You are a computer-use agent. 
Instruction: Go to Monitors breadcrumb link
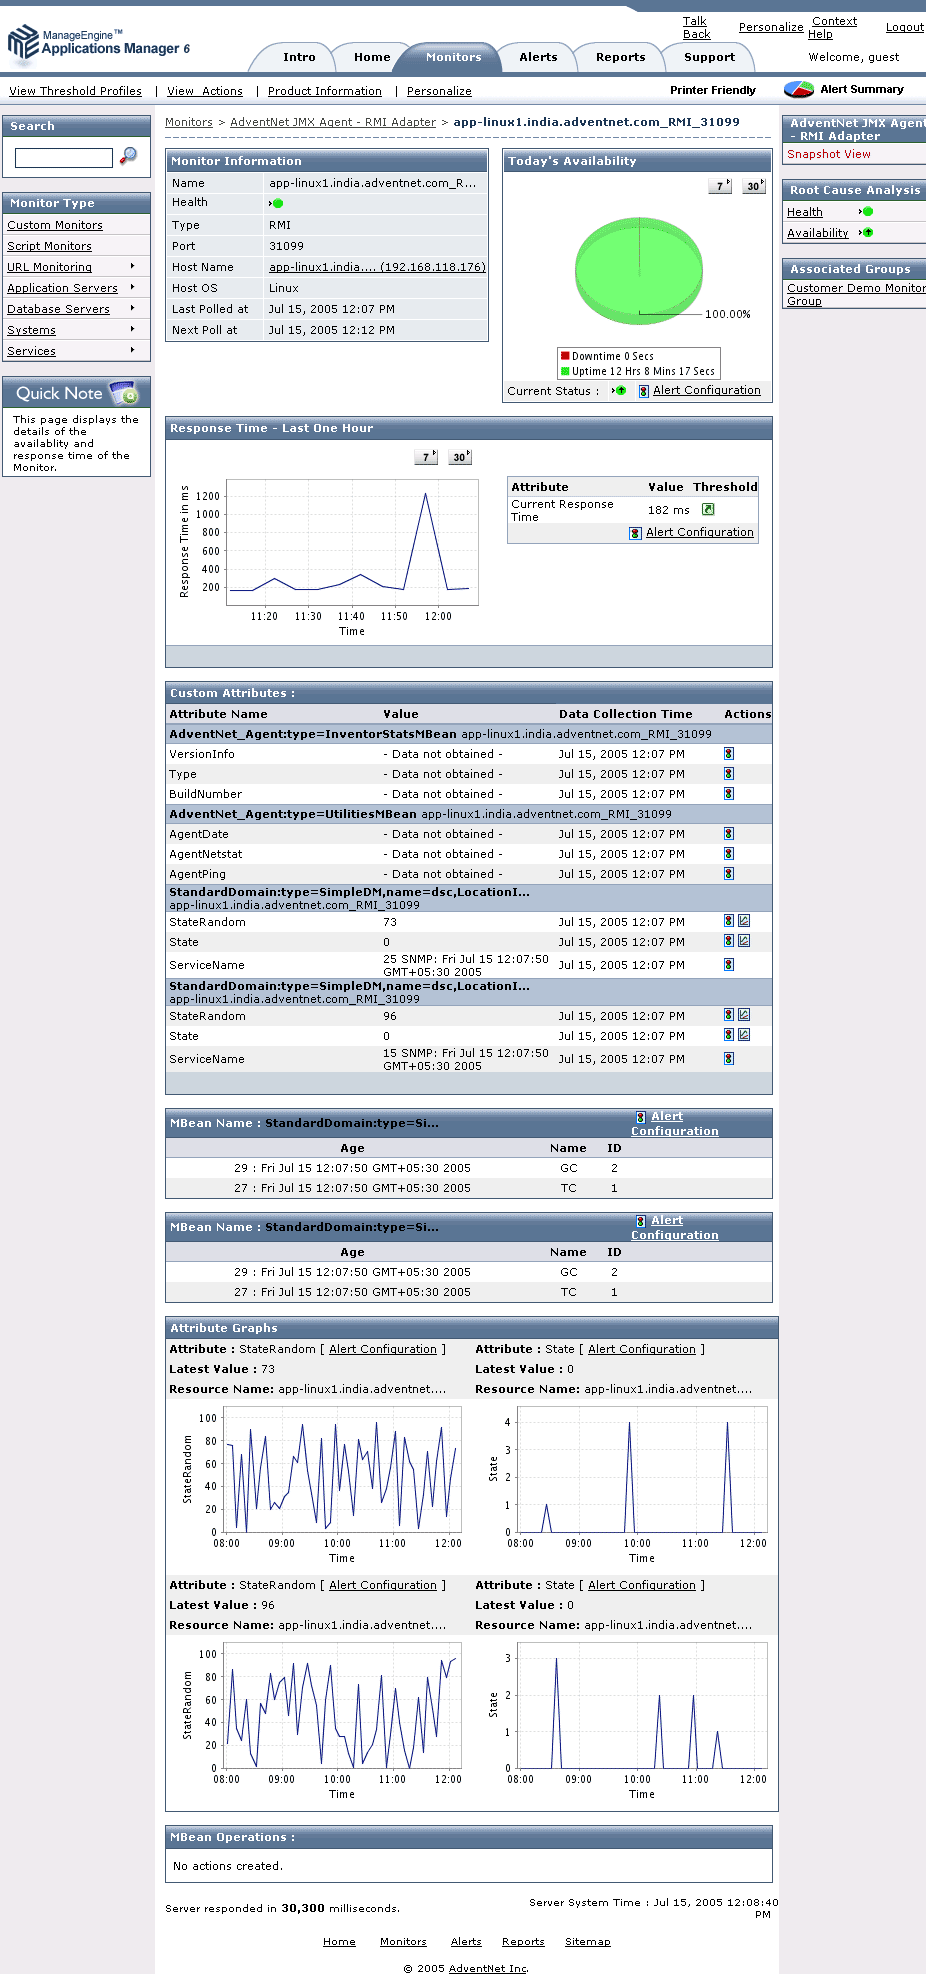[x=189, y=122]
